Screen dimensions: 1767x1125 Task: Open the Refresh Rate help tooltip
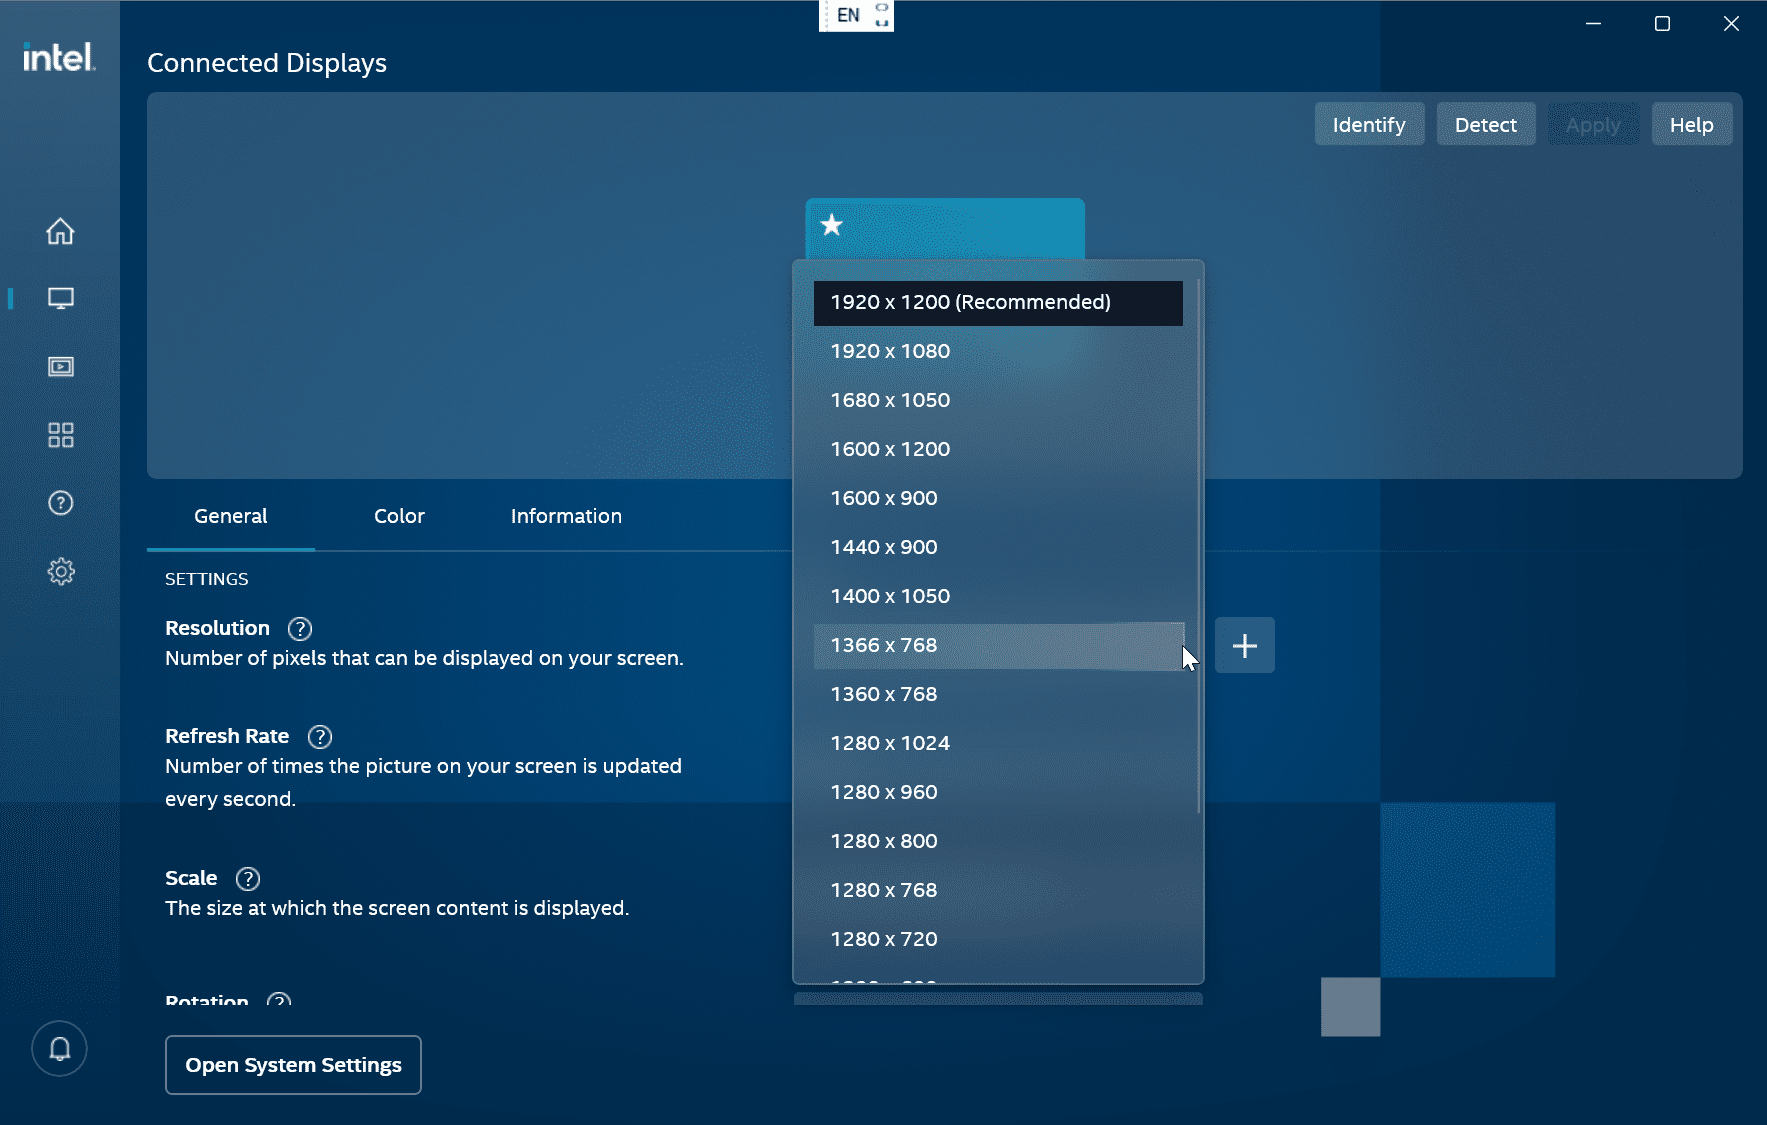point(320,736)
